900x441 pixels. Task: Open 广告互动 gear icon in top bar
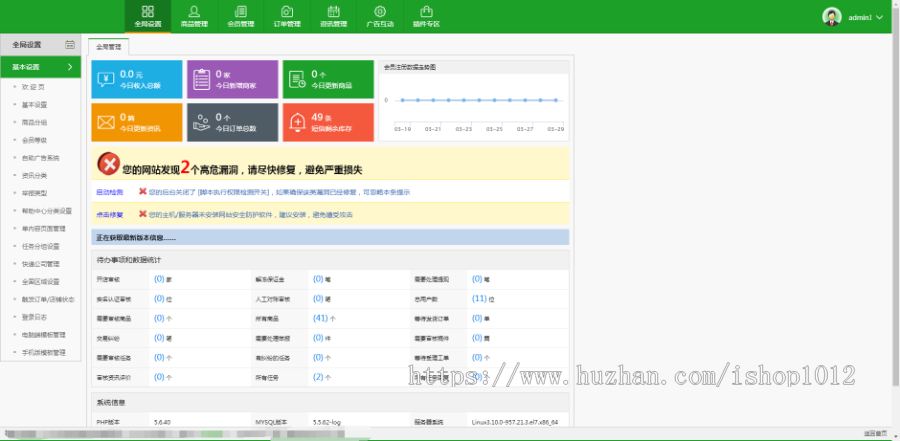coord(380,11)
